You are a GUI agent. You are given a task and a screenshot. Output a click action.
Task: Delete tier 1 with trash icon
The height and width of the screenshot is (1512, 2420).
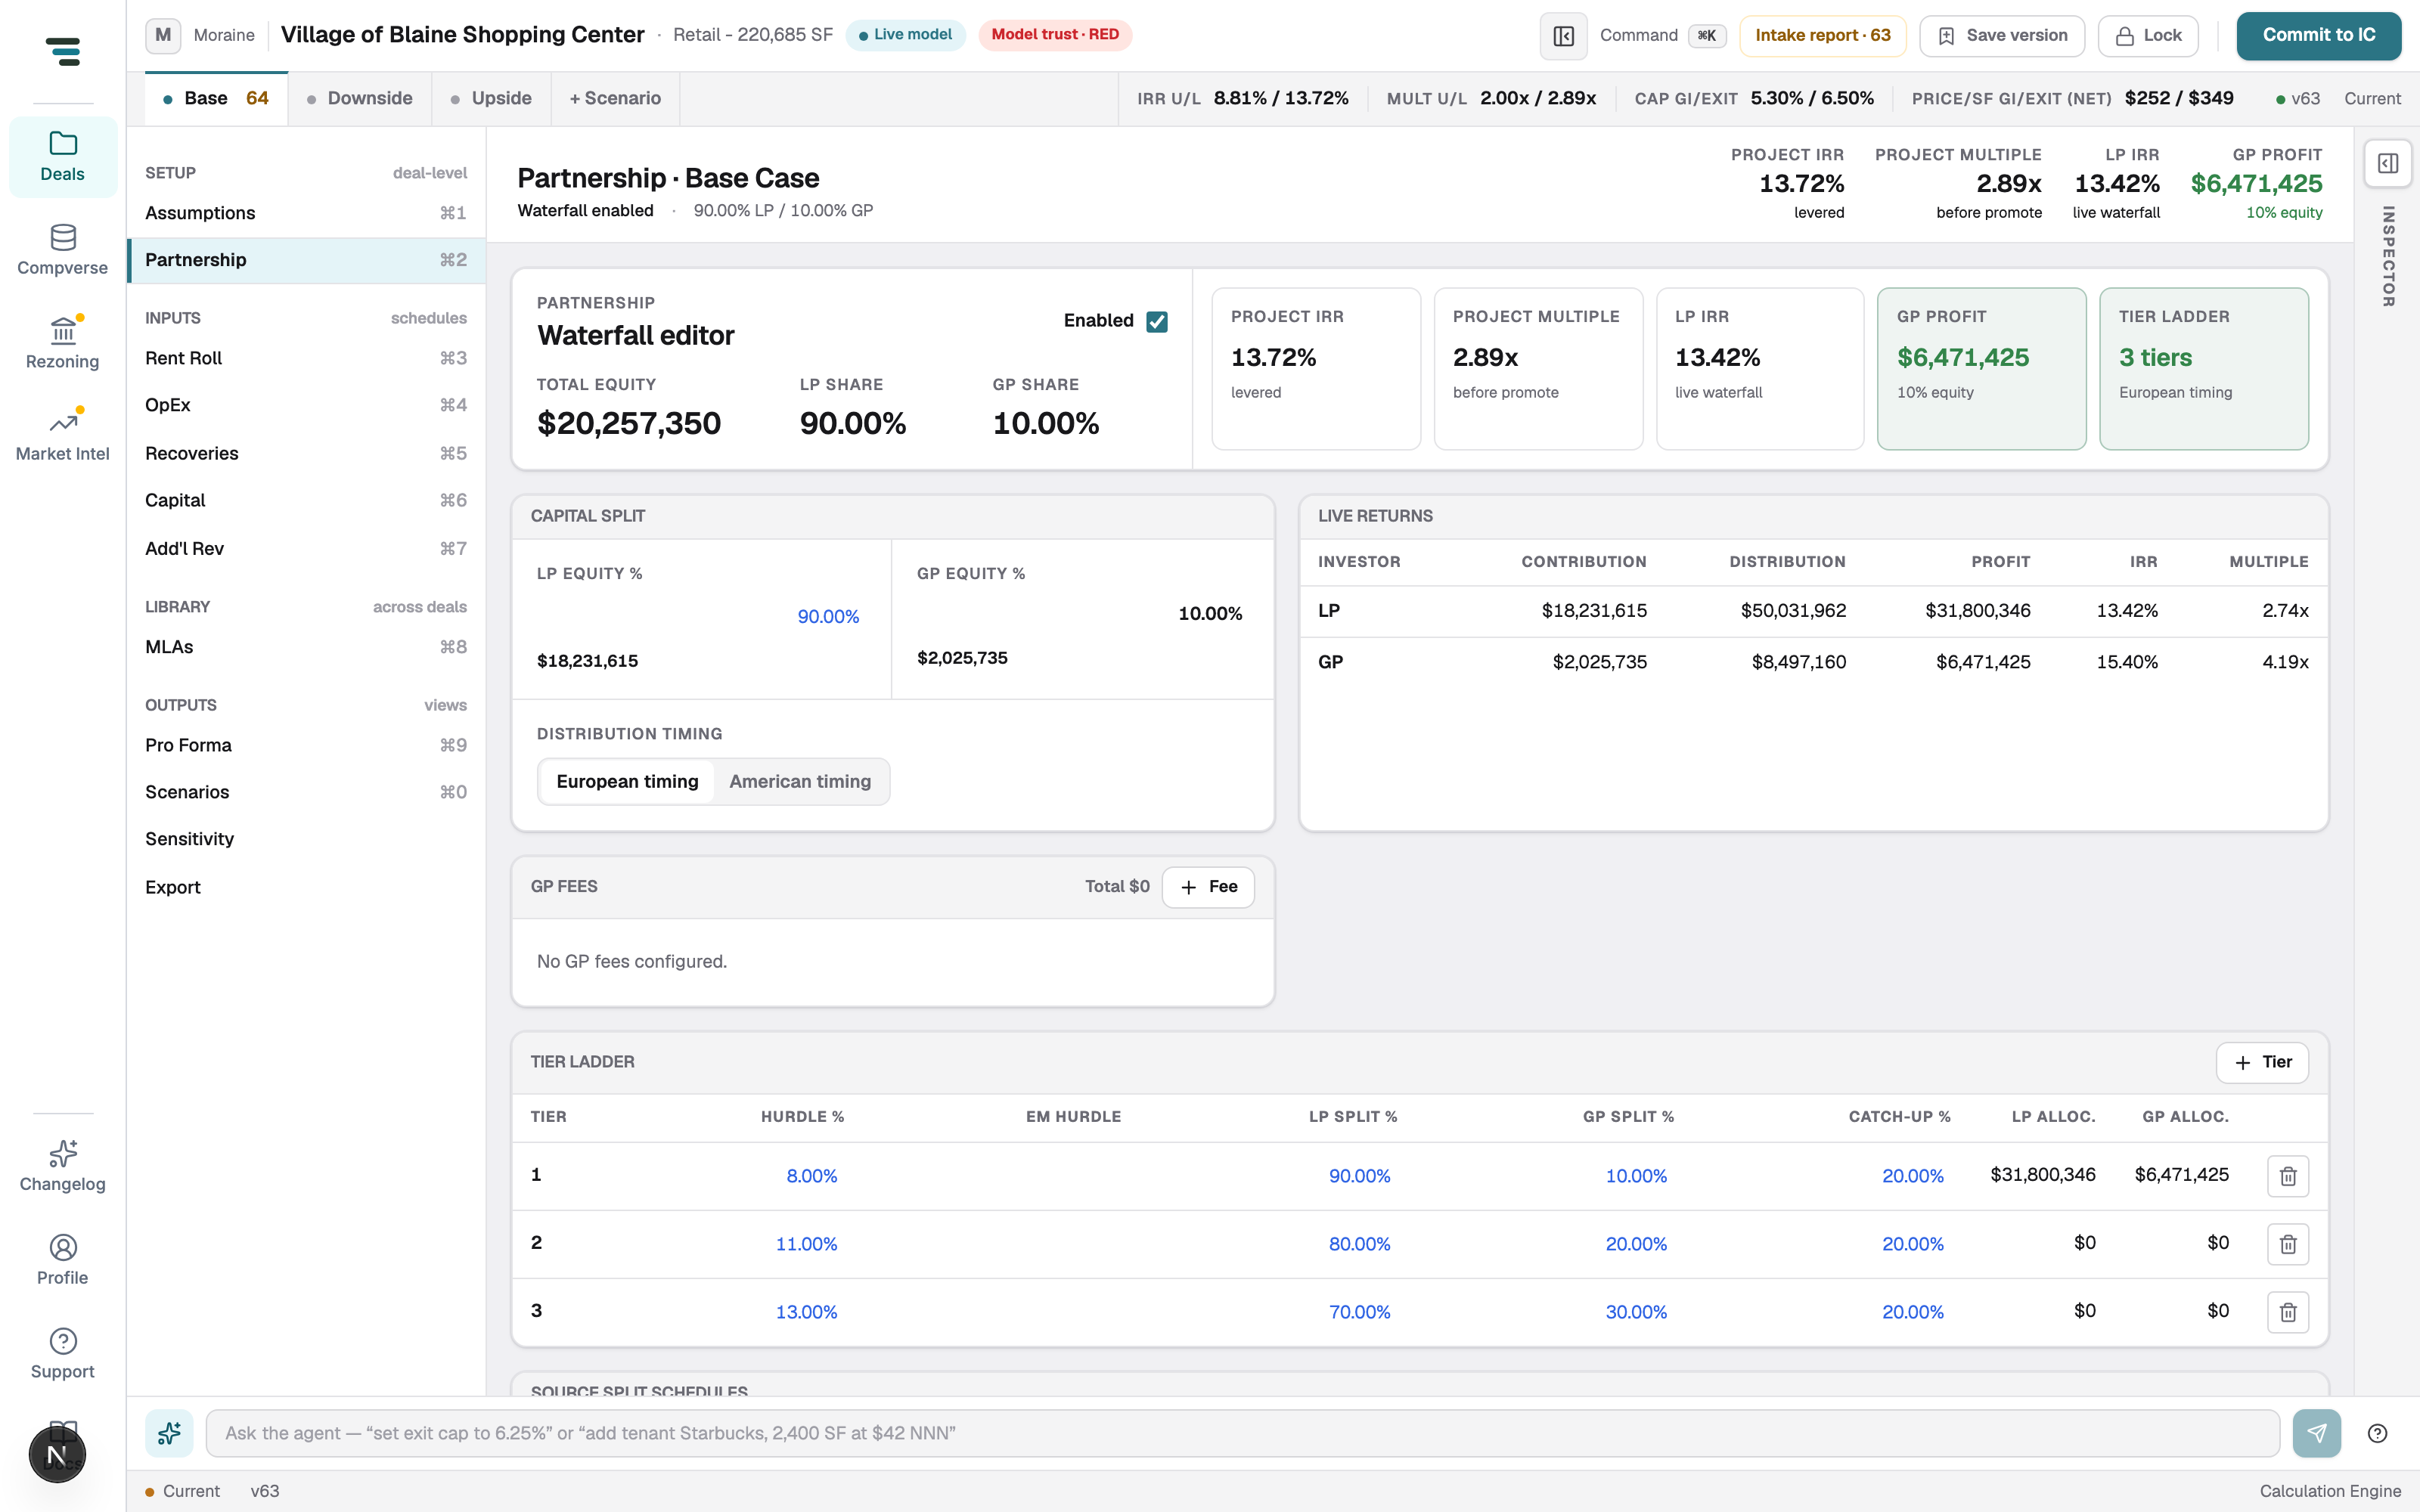tap(2288, 1176)
